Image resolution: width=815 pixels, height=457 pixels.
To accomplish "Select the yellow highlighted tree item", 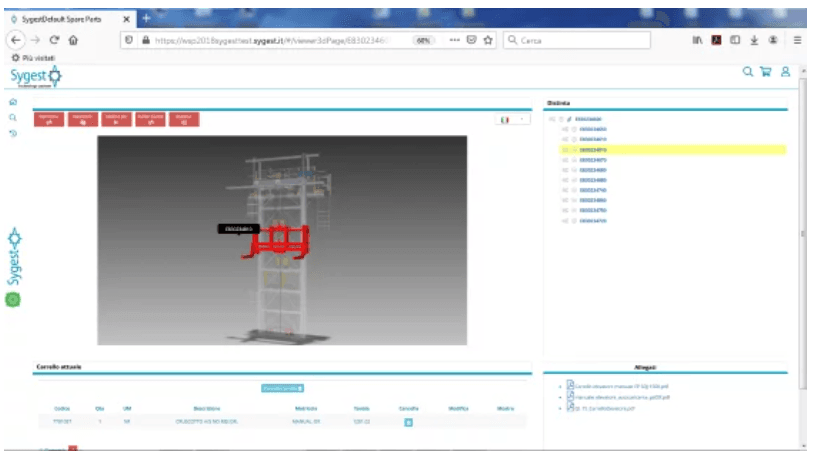I will (x=593, y=150).
